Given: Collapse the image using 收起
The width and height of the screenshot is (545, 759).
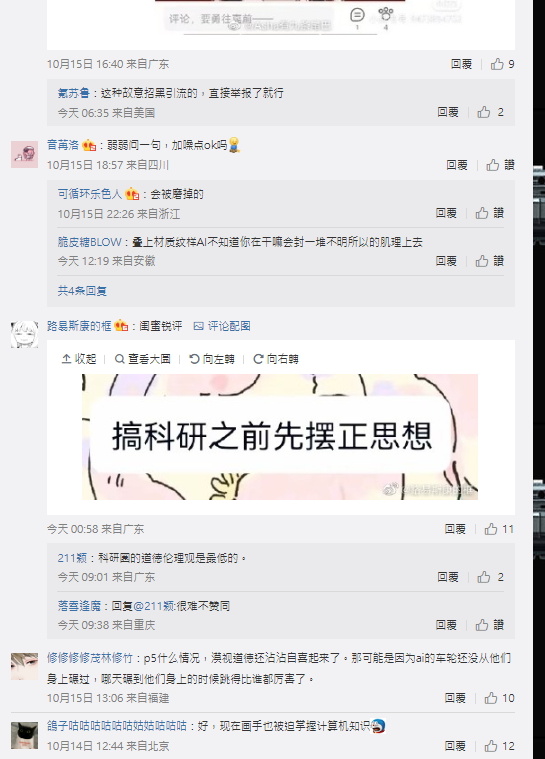Looking at the screenshot, I should point(79,359).
